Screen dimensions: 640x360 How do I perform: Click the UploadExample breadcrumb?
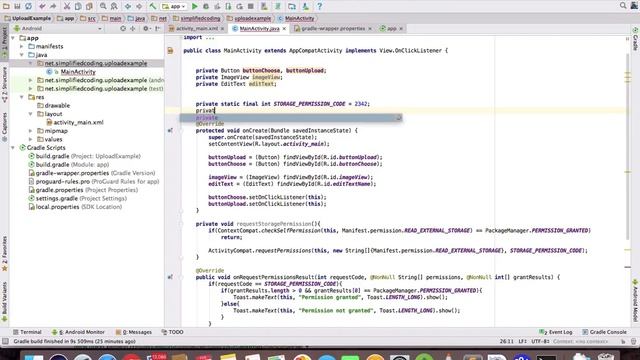click(x=28, y=18)
